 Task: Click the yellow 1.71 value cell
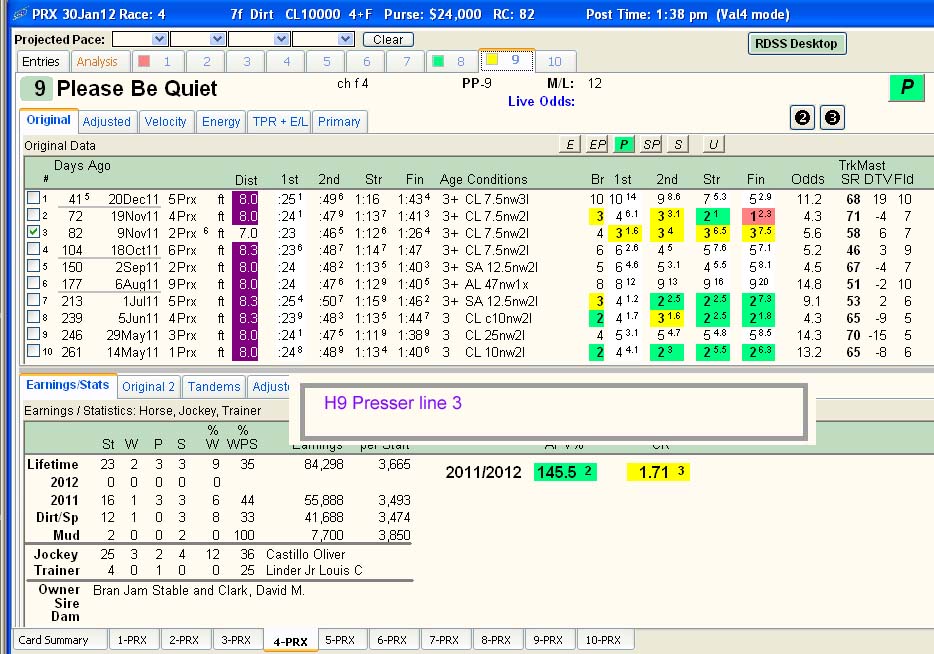pyautogui.click(x=658, y=472)
